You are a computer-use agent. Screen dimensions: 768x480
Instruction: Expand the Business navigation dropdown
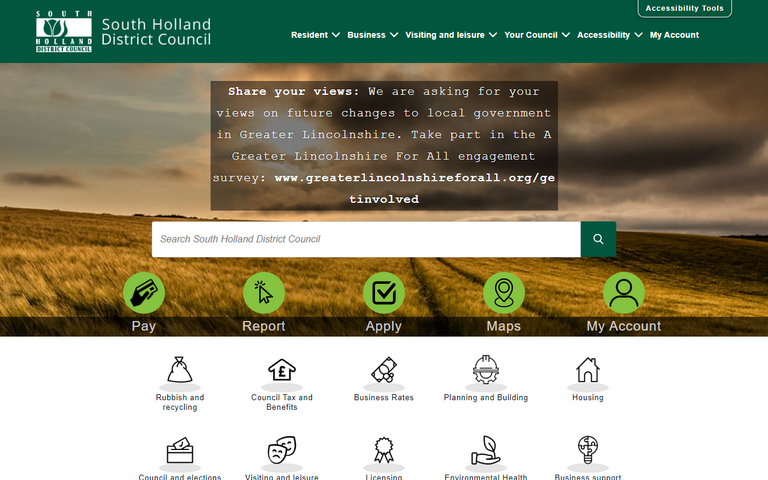click(372, 35)
